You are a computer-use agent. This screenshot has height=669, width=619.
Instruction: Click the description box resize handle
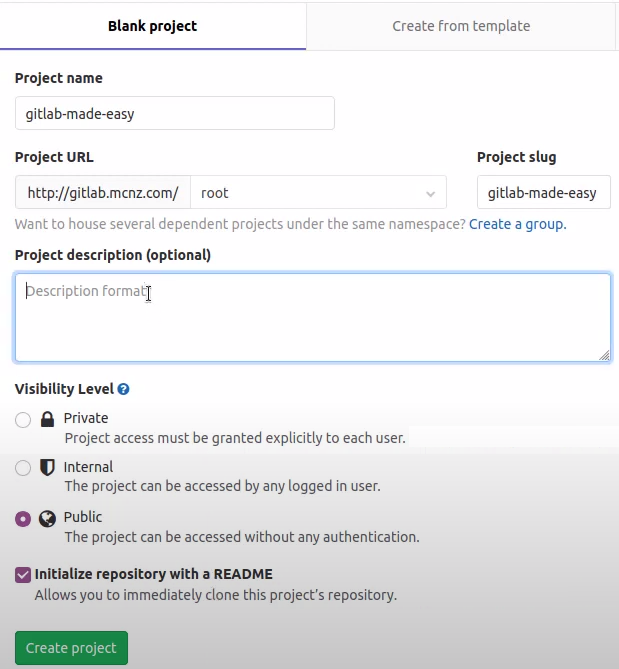(604, 355)
